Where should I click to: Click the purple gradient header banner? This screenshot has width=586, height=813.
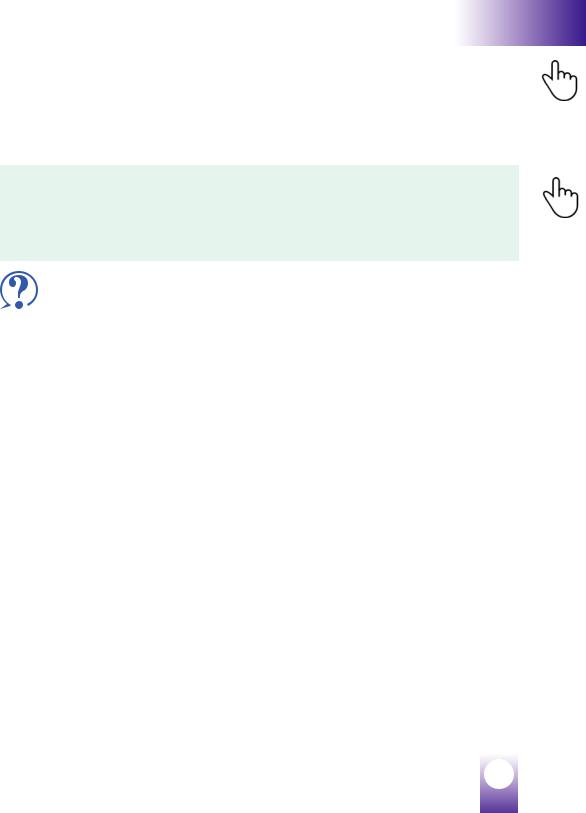tap(521, 23)
